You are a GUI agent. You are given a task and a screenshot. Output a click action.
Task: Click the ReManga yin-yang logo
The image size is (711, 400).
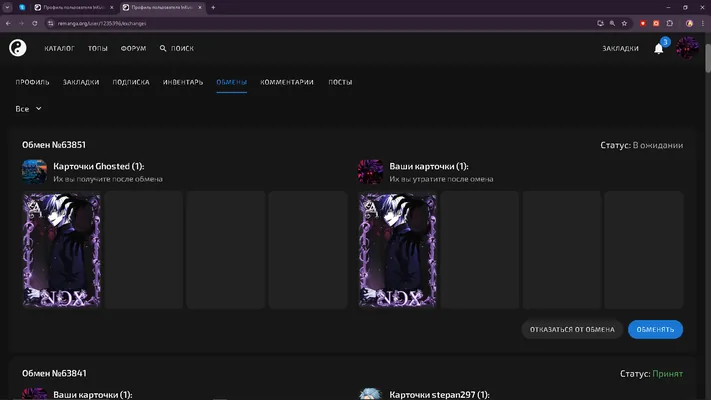[18, 48]
